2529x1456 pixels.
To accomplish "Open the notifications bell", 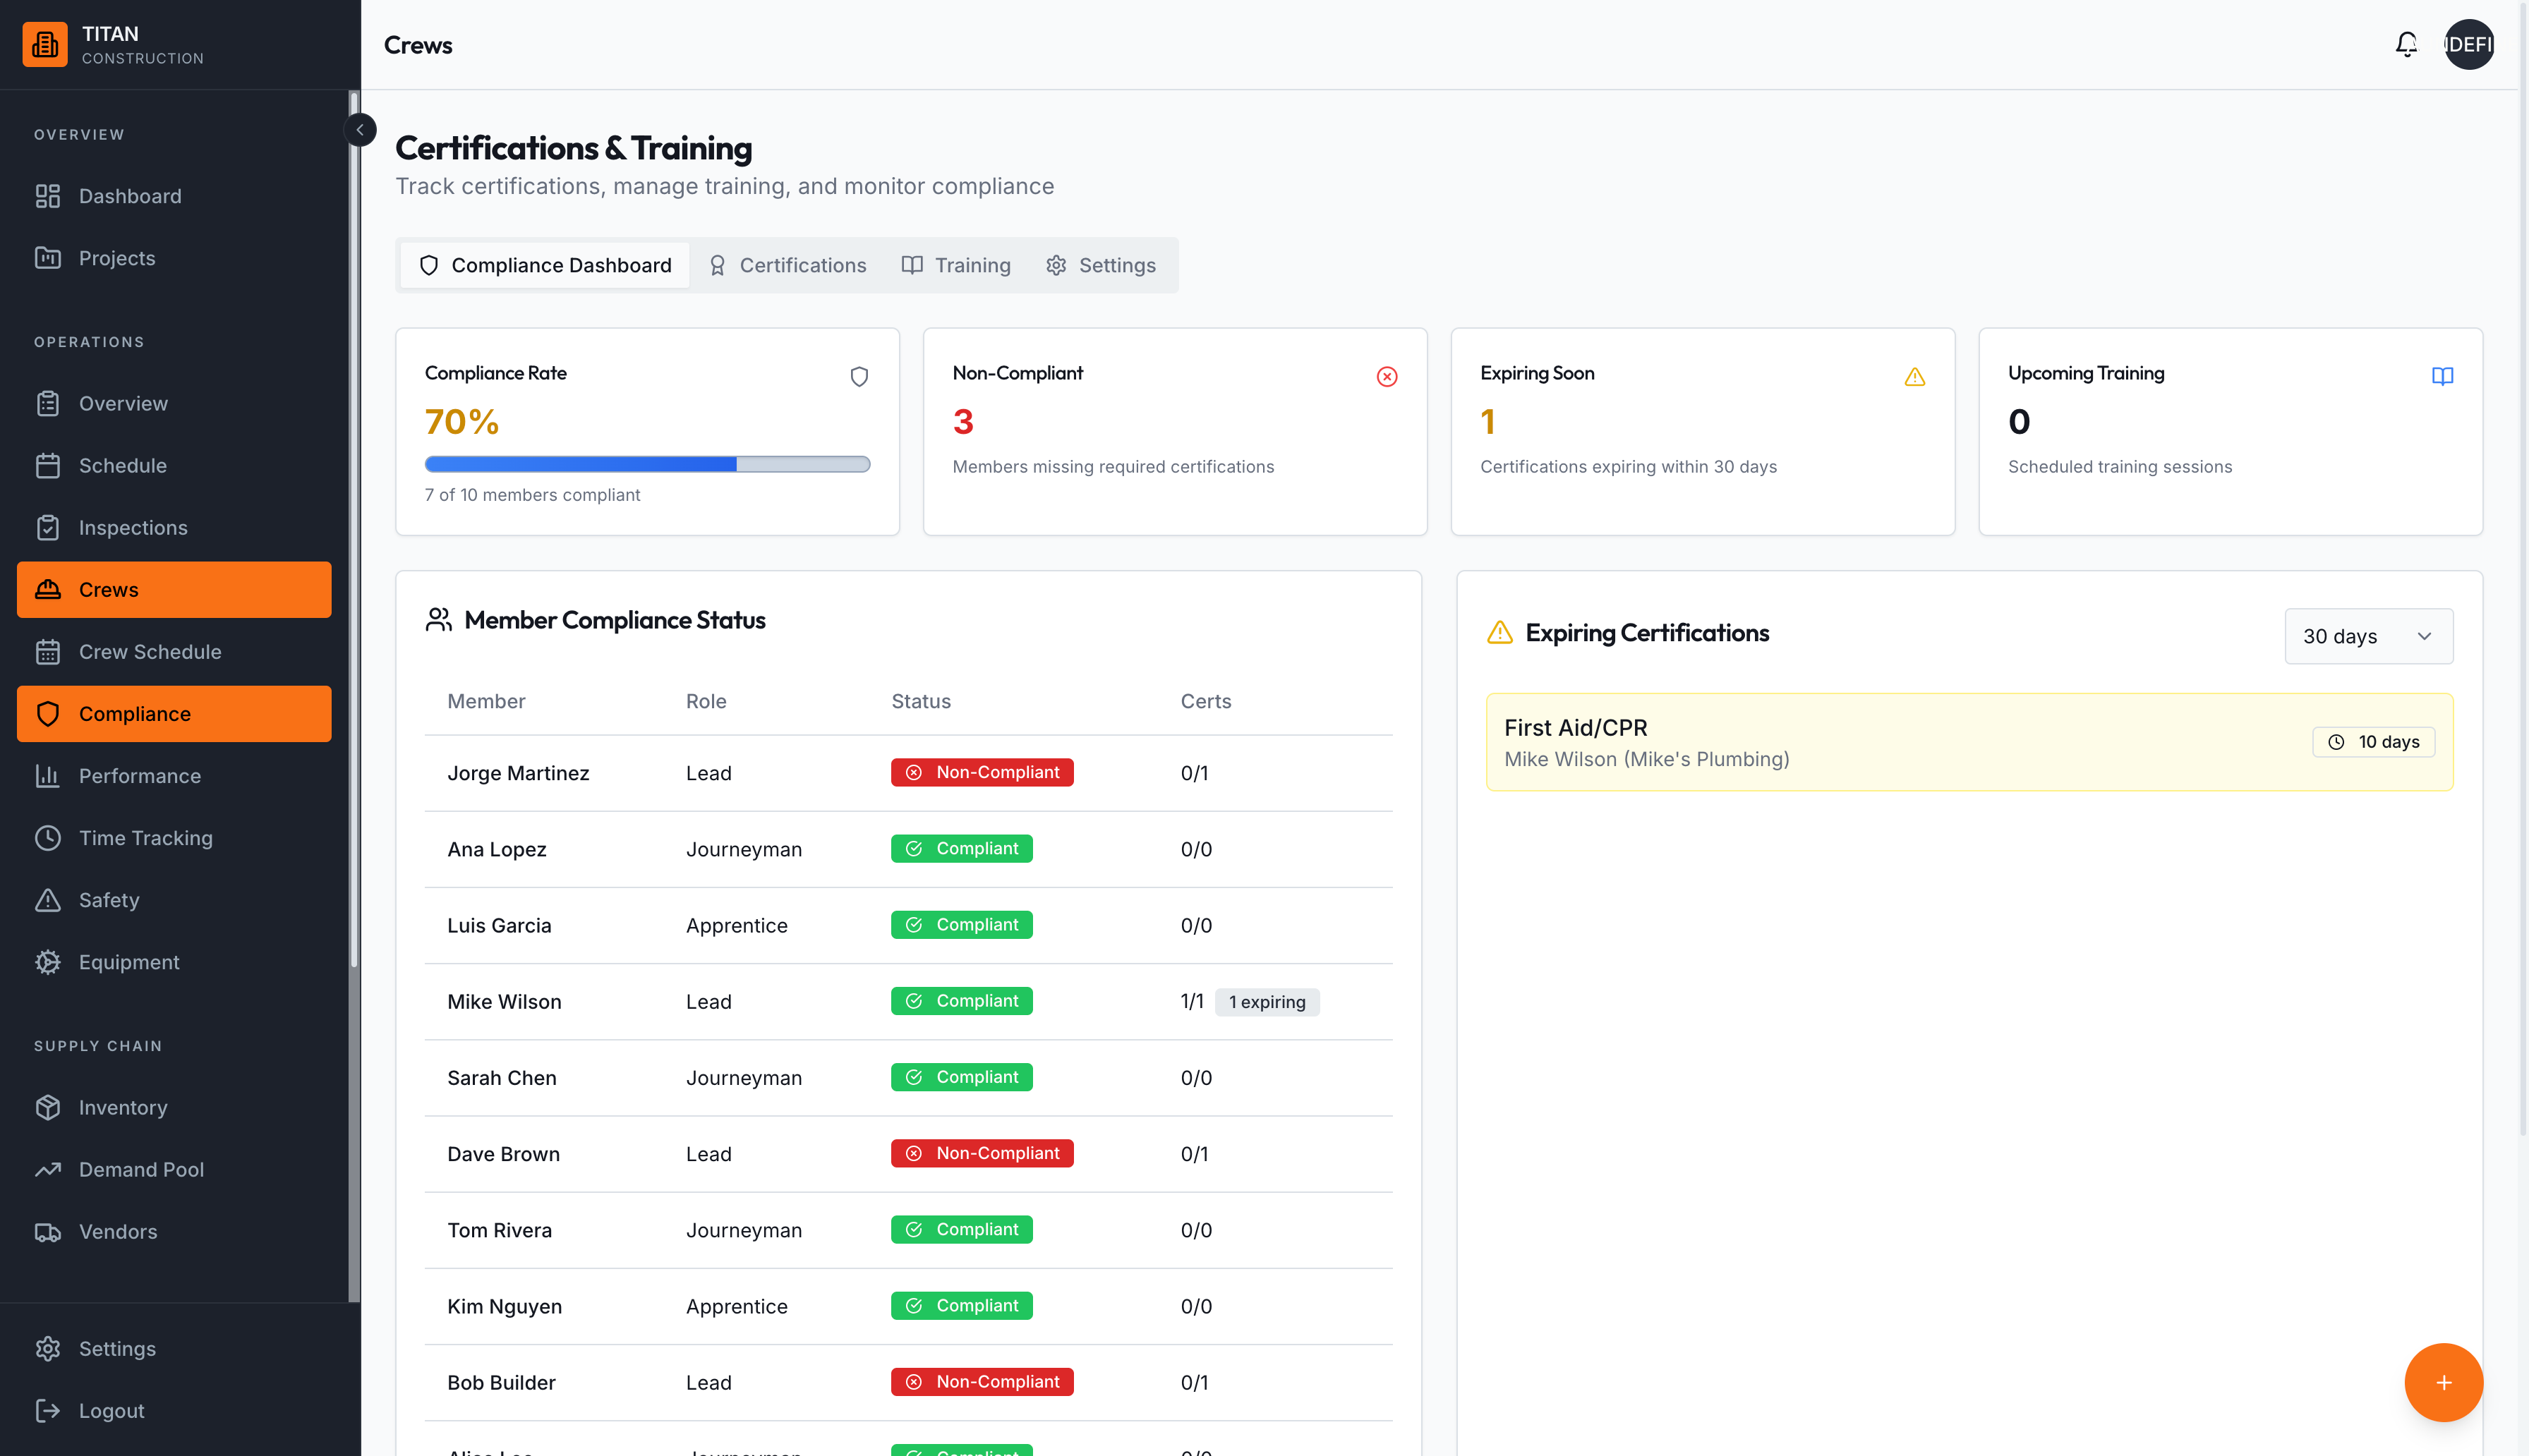I will [x=2406, y=45].
